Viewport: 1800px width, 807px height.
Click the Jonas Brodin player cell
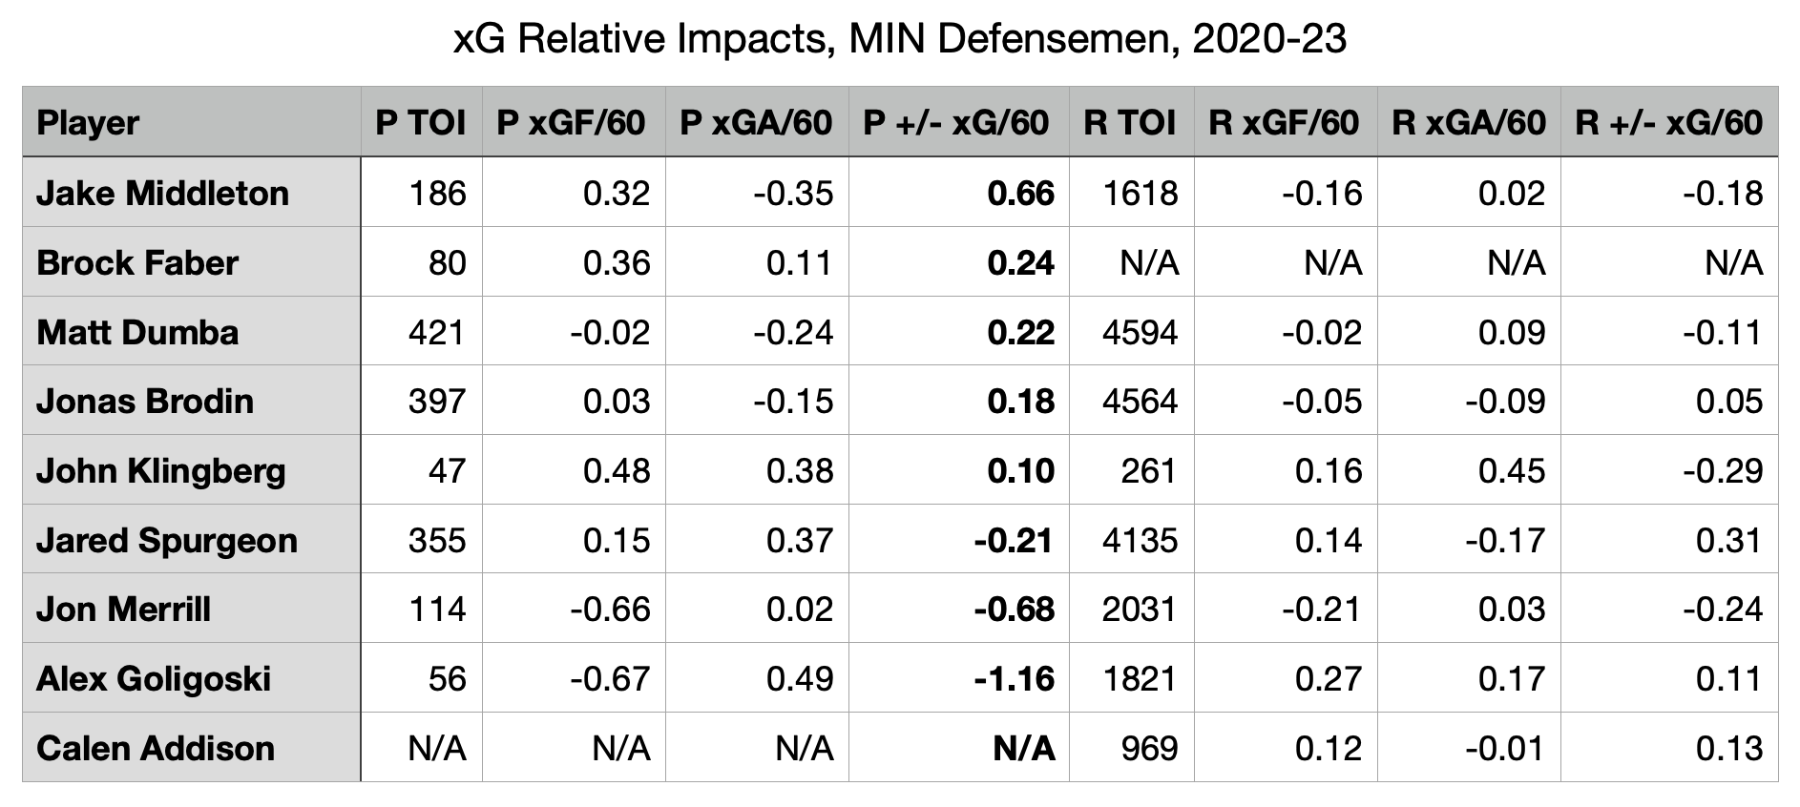tap(145, 401)
